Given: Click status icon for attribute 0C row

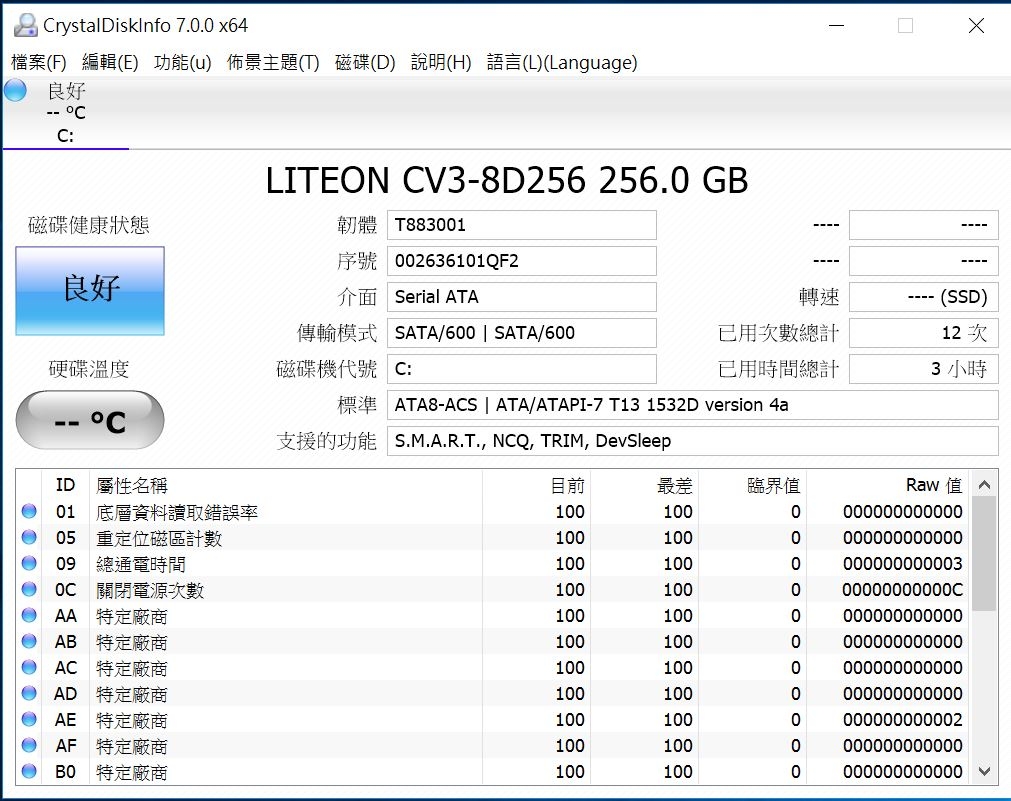Looking at the screenshot, I should pyautogui.click(x=29, y=590).
